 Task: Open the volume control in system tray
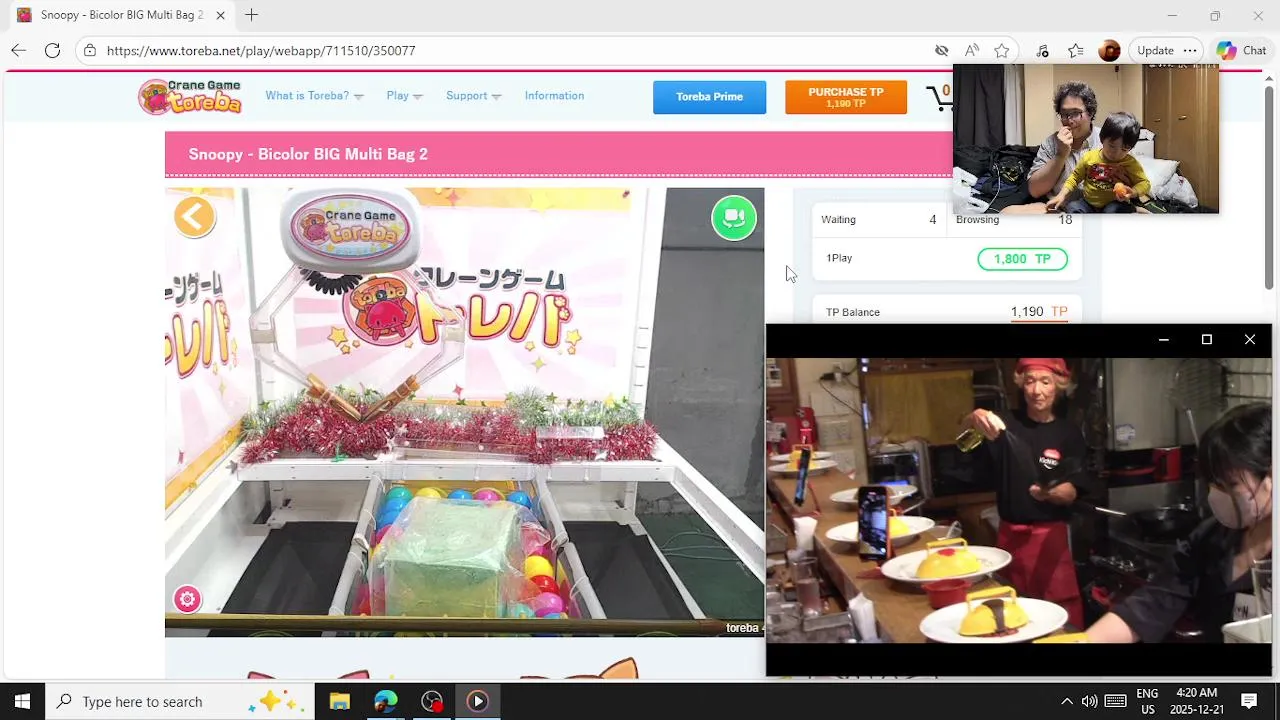click(x=1089, y=701)
